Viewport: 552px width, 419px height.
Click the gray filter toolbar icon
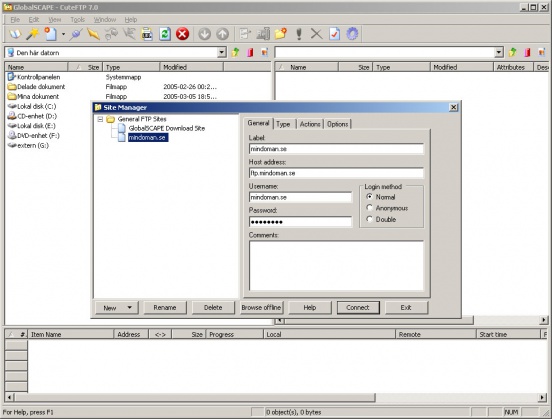coord(129,34)
